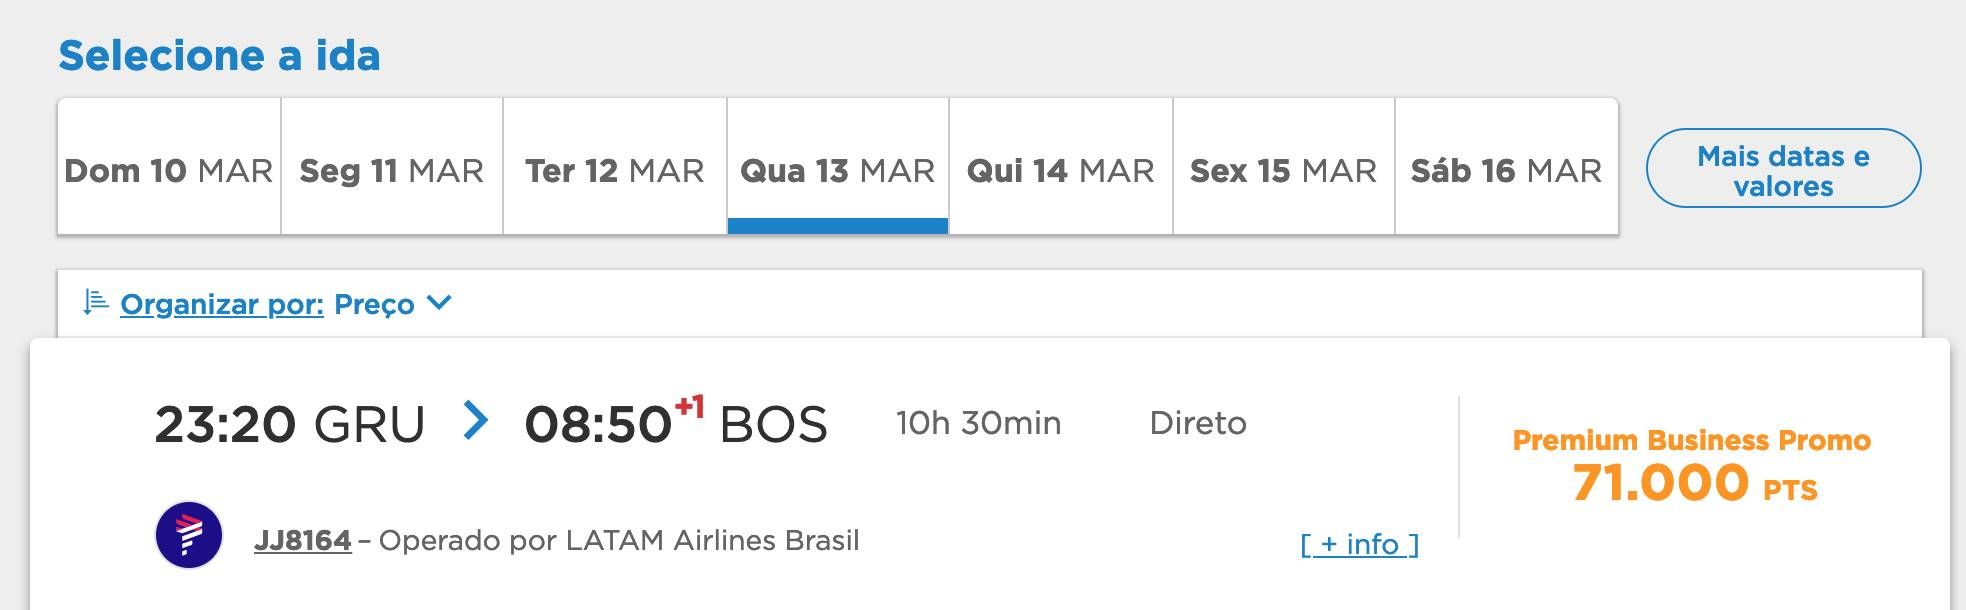Select the Dom 10 MAR date tab
The image size is (1966, 610).
tap(169, 166)
